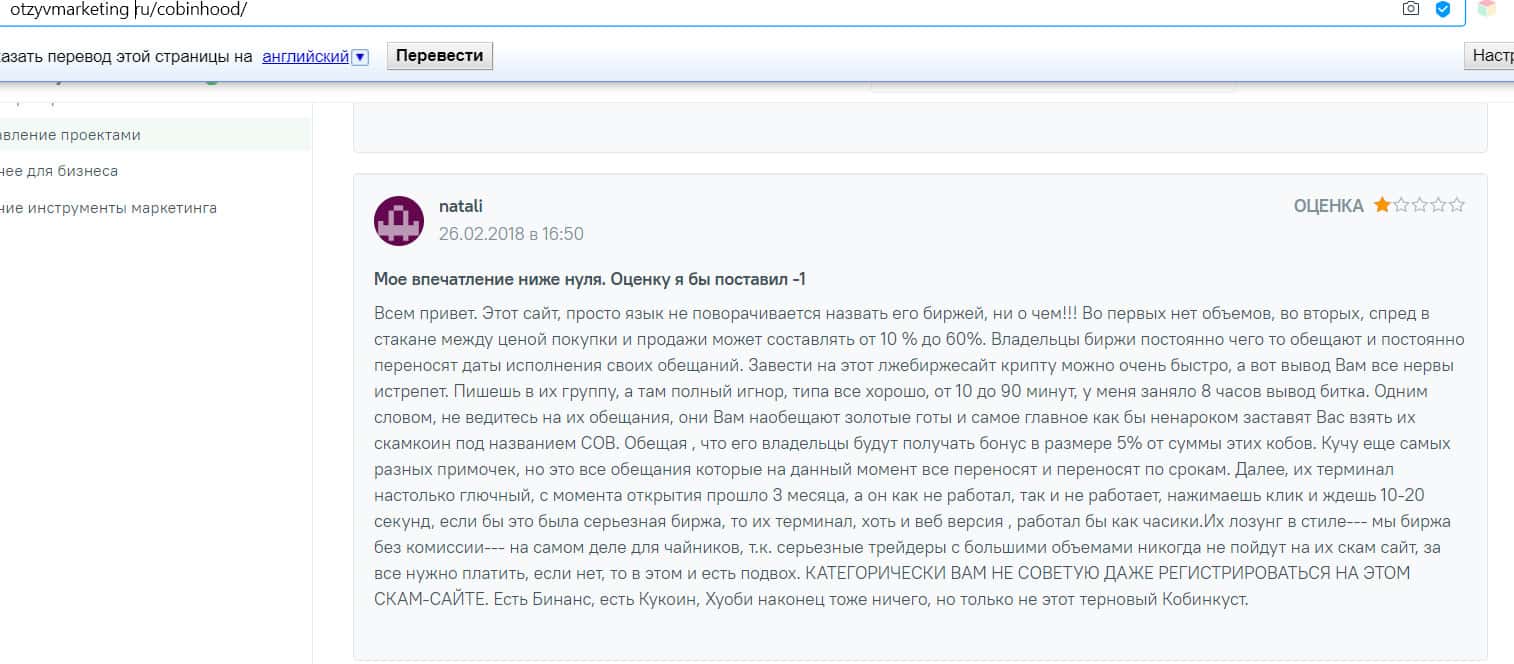Click the address bar URL field
1514x664 pixels.
tap(600, 10)
